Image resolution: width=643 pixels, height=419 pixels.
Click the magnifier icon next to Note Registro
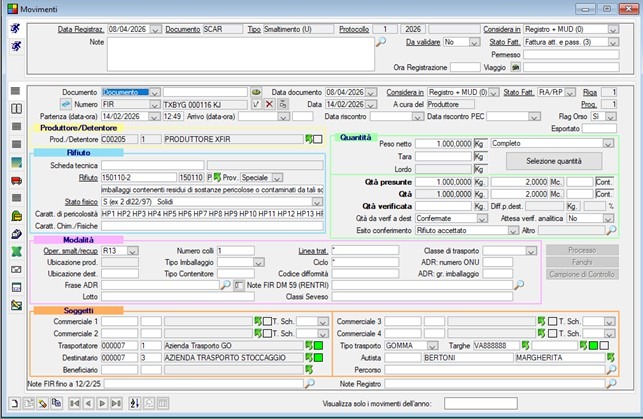(x=609, y=384)
